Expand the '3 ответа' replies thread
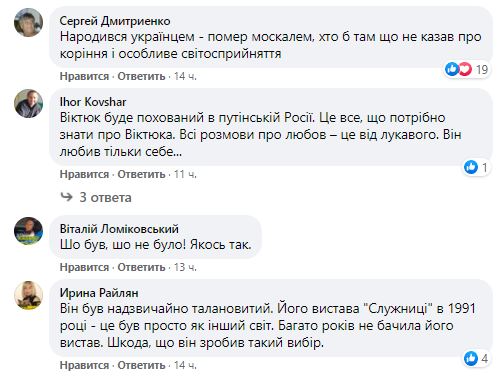The height and width of the screenshot is (381, 501). 105,198
